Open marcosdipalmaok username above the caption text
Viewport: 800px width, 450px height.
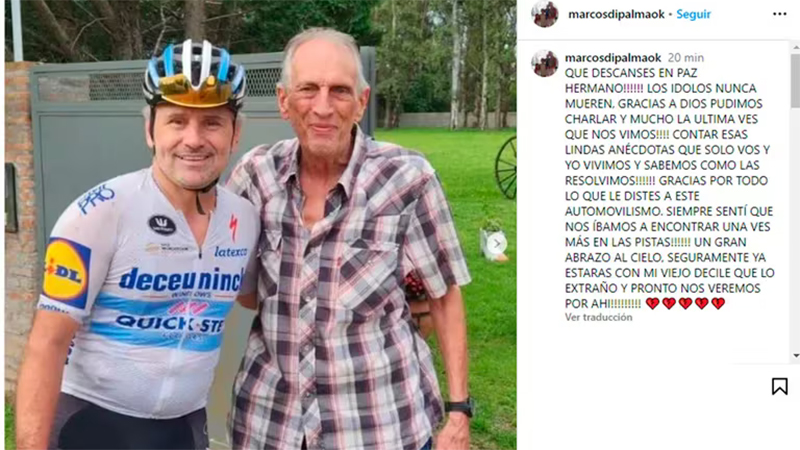pyautogui.click(x=613, y=58)
